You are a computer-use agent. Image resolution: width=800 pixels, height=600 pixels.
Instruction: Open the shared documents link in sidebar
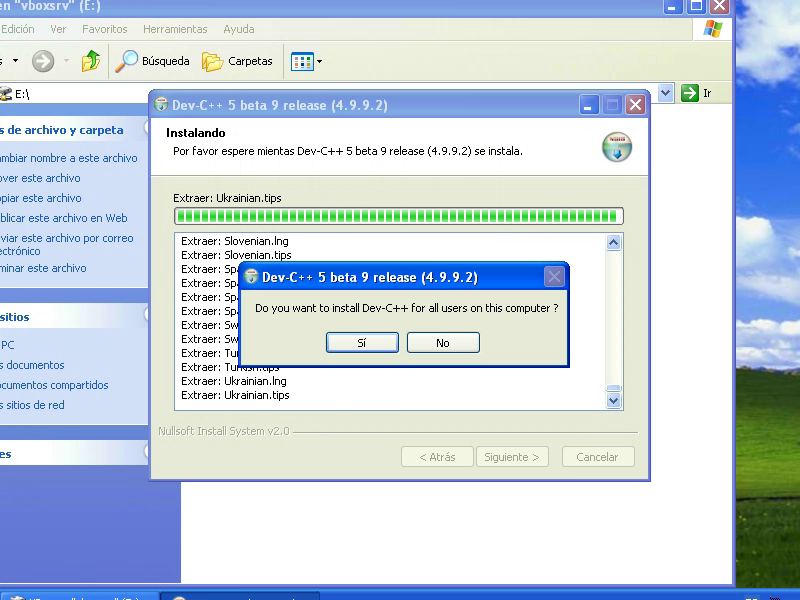(54, 385)
